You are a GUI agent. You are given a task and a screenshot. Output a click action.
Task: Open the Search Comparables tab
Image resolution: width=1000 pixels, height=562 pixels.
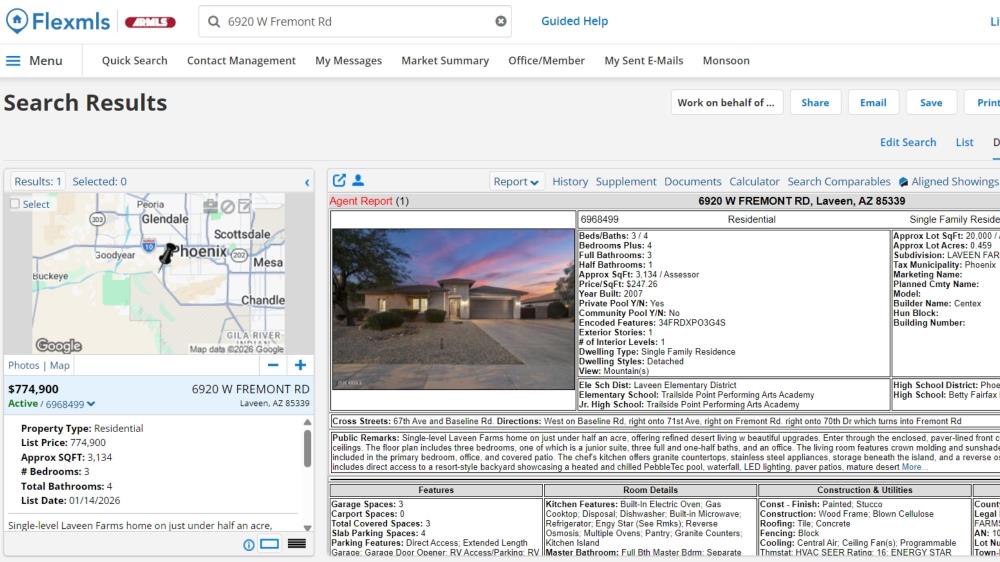pos(838,182)
